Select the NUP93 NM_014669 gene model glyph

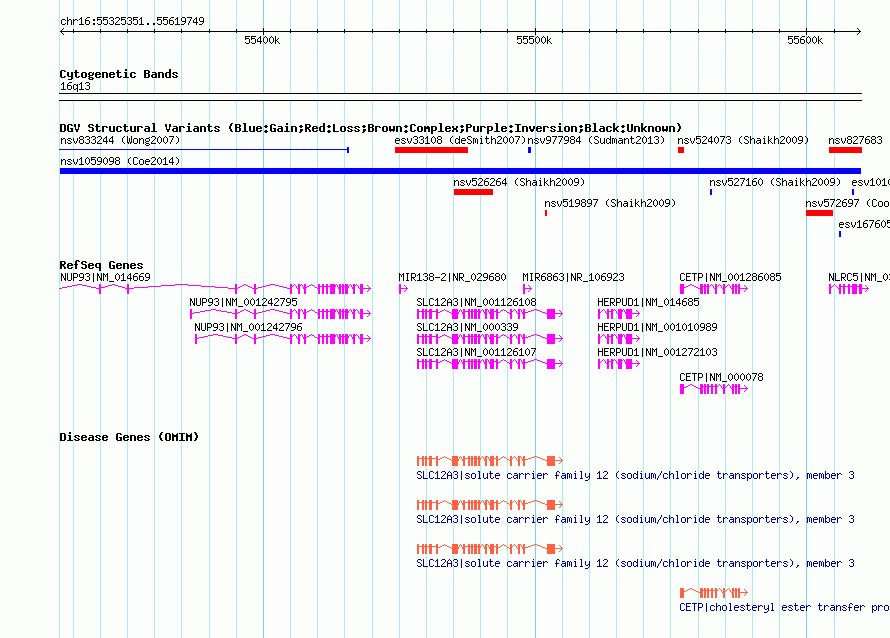(215, 288)
